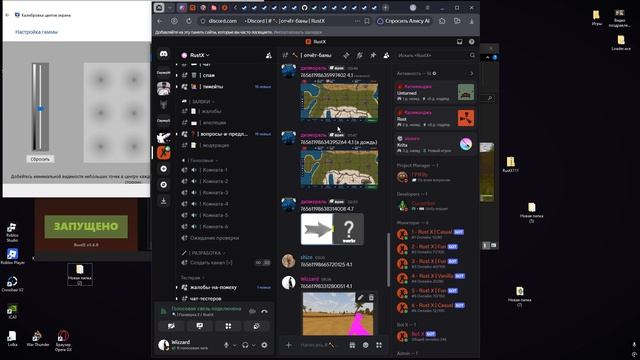
Task: Open the Discord help question mark icon
Action: coord(471,42)
